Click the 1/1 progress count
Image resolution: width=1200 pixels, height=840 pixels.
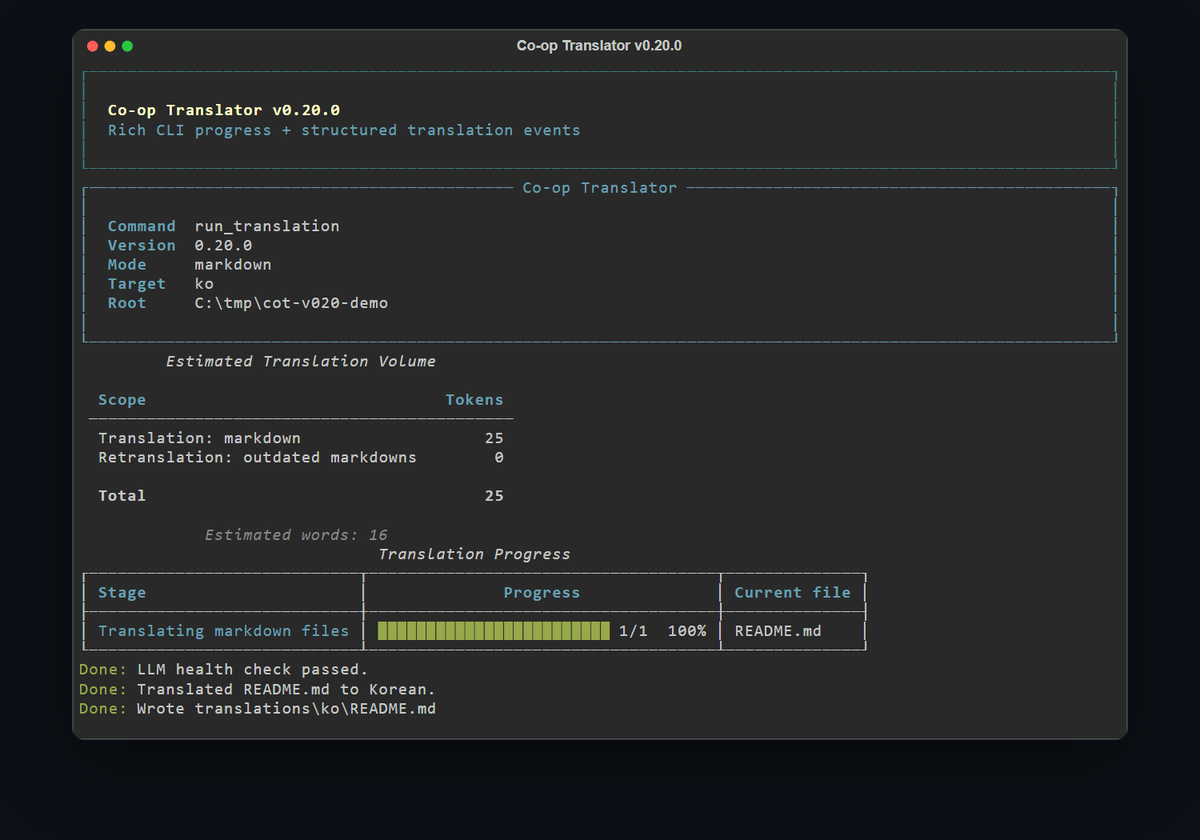tap(634, 631)
